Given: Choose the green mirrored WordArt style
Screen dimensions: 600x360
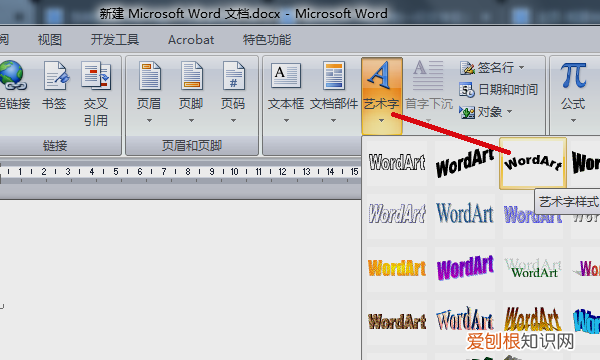Looking at the screenshot, I should pyautogui.click(x=533, y=269).
